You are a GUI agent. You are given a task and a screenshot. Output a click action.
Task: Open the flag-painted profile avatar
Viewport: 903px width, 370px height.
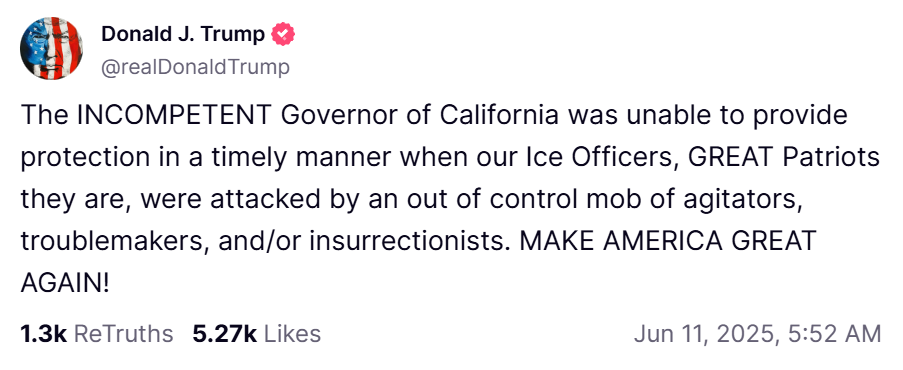(x=51, y=48)
